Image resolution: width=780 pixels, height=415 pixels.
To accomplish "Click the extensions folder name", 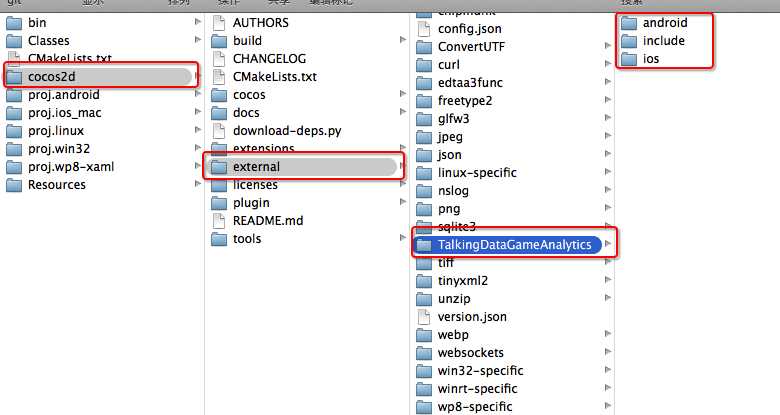I will pos(263,148).
